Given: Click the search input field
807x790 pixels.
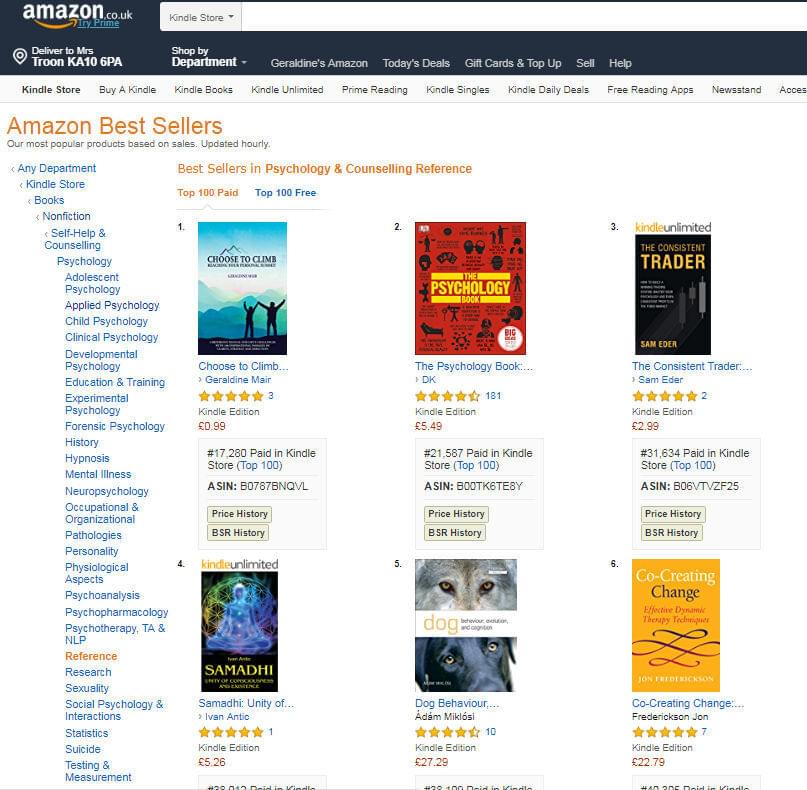Looking at the screenshot, I should [x=524, y=17].
